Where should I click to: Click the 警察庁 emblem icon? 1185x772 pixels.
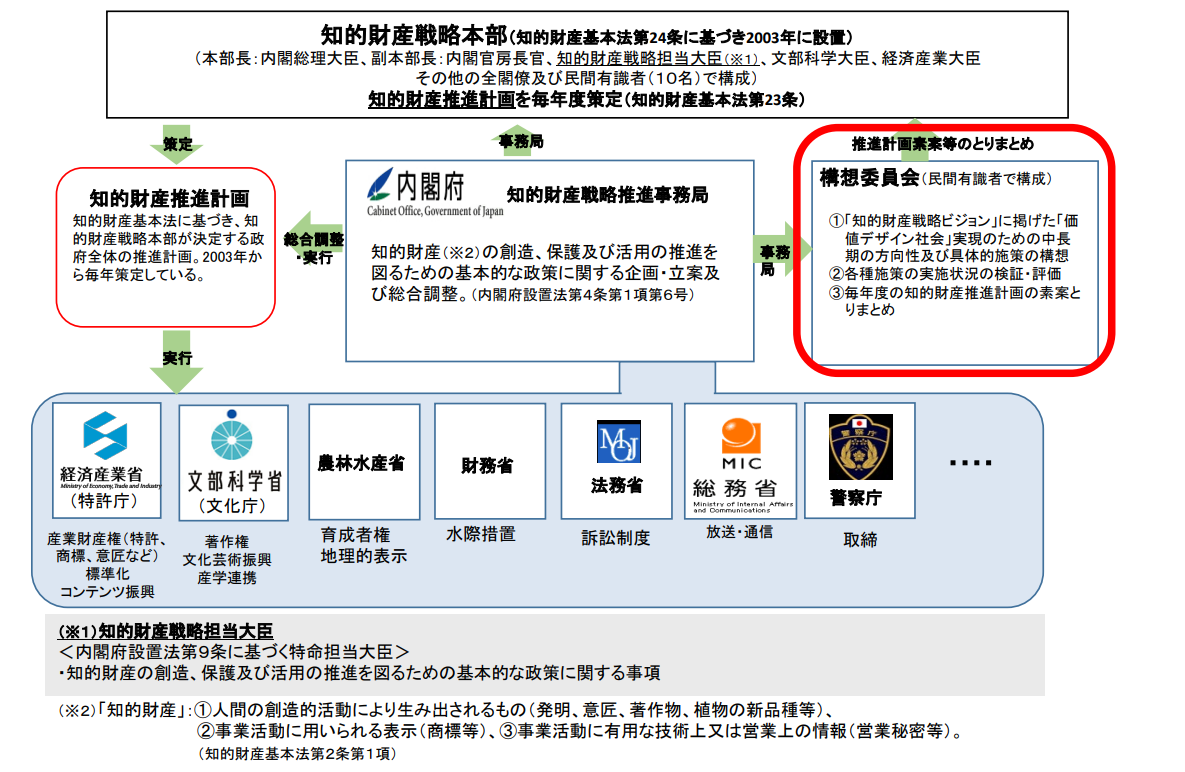859,448
